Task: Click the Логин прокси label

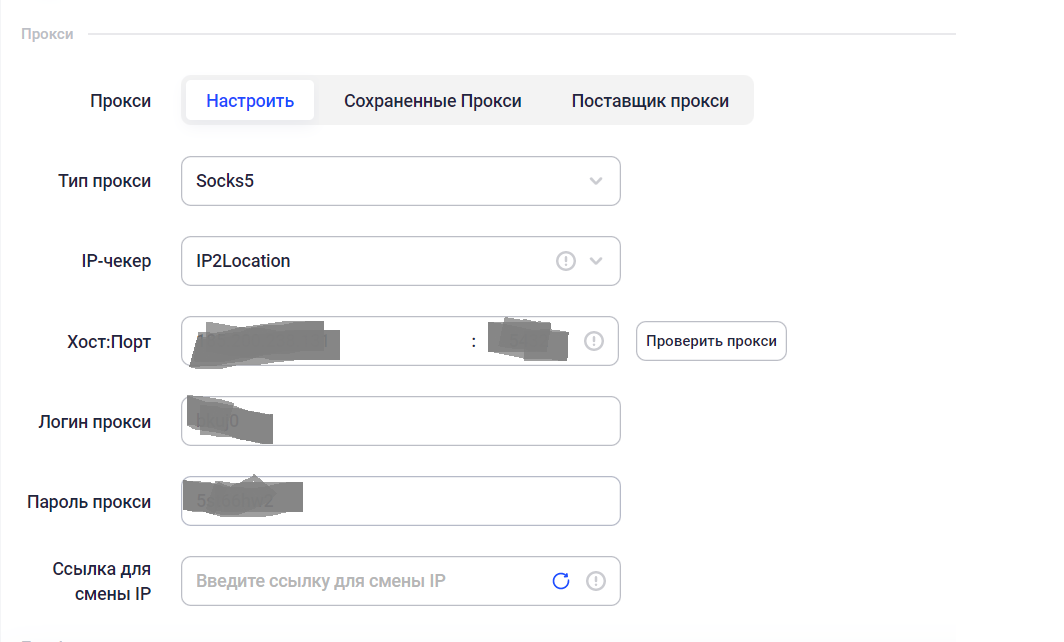Action: (x=94, y=421)
